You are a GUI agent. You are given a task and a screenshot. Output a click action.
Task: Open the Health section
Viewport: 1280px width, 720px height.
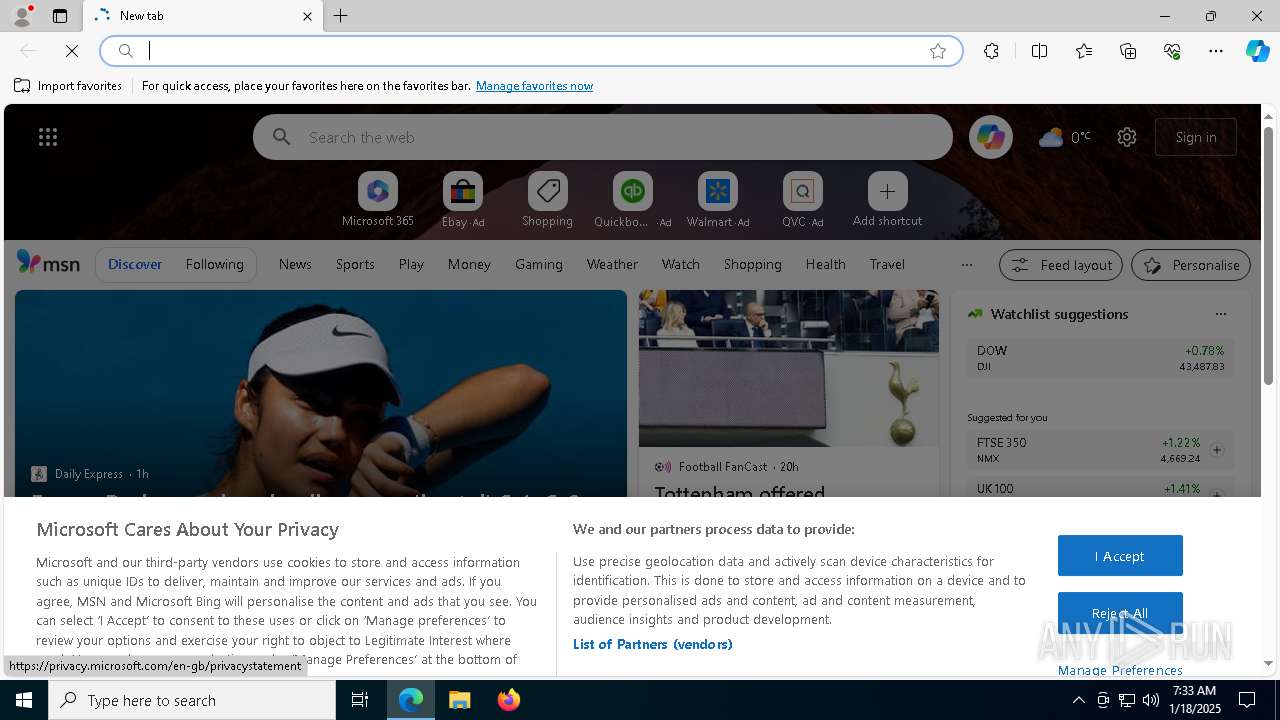click(x=825, y=264)
